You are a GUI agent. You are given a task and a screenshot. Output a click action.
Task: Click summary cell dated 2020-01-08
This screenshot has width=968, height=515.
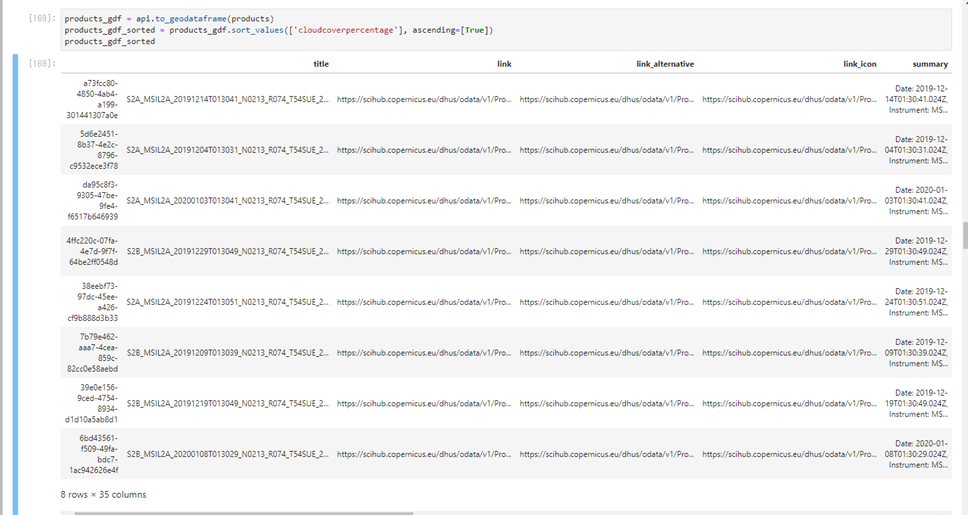[916, 453]
